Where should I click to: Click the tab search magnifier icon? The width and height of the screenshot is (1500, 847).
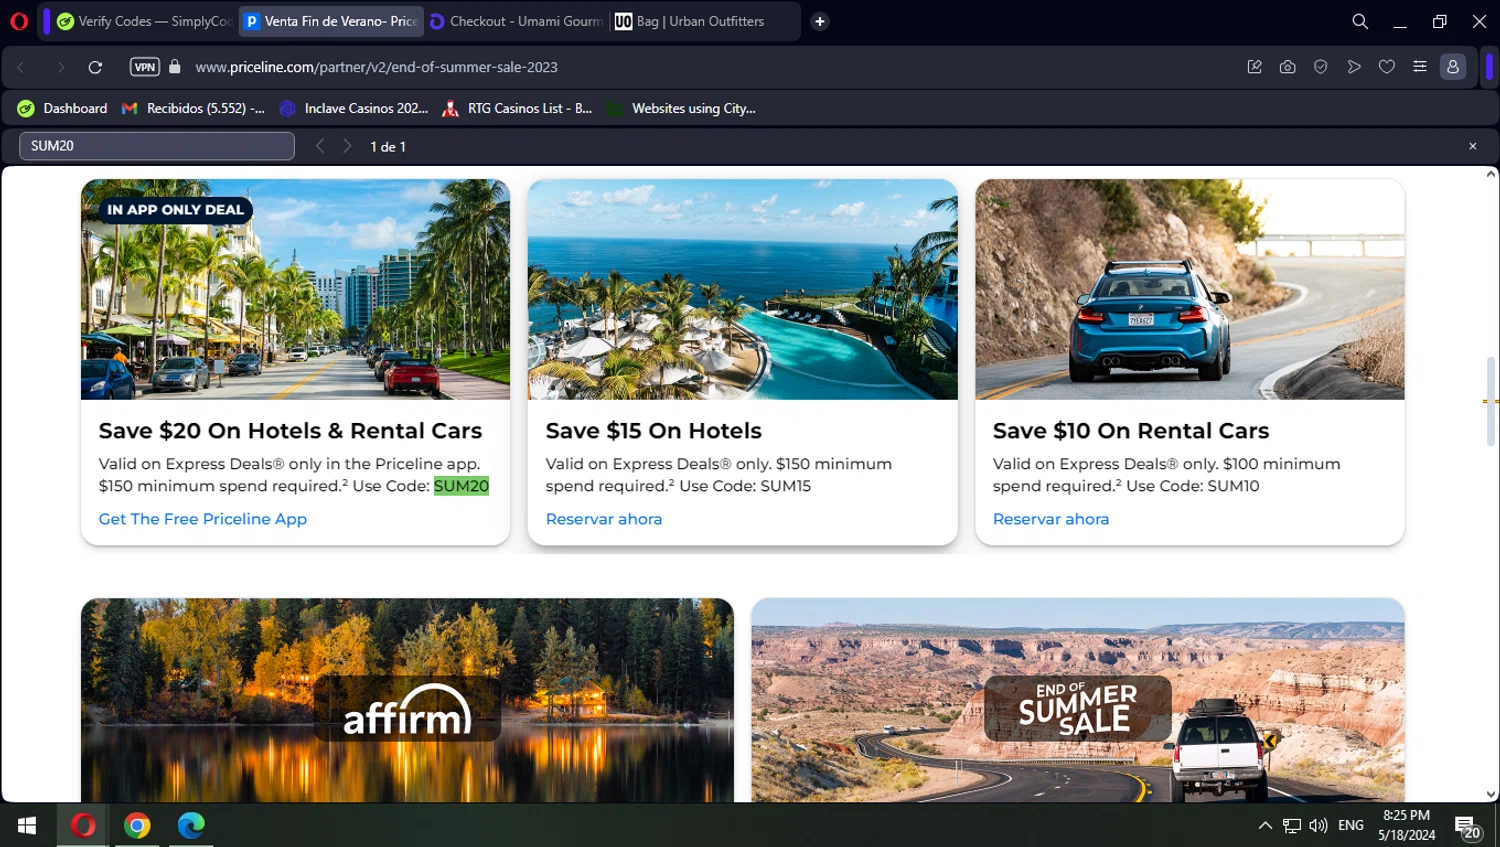point(1360,21)
